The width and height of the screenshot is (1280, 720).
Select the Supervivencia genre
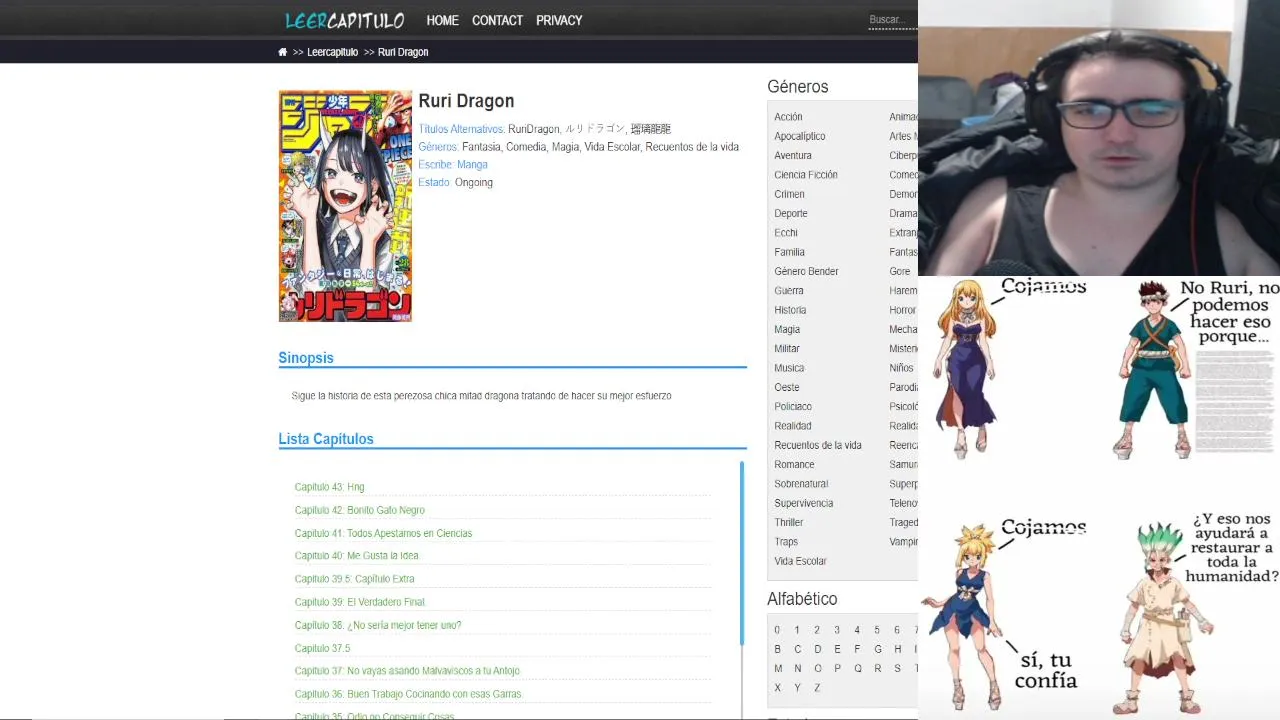point(803,503)
